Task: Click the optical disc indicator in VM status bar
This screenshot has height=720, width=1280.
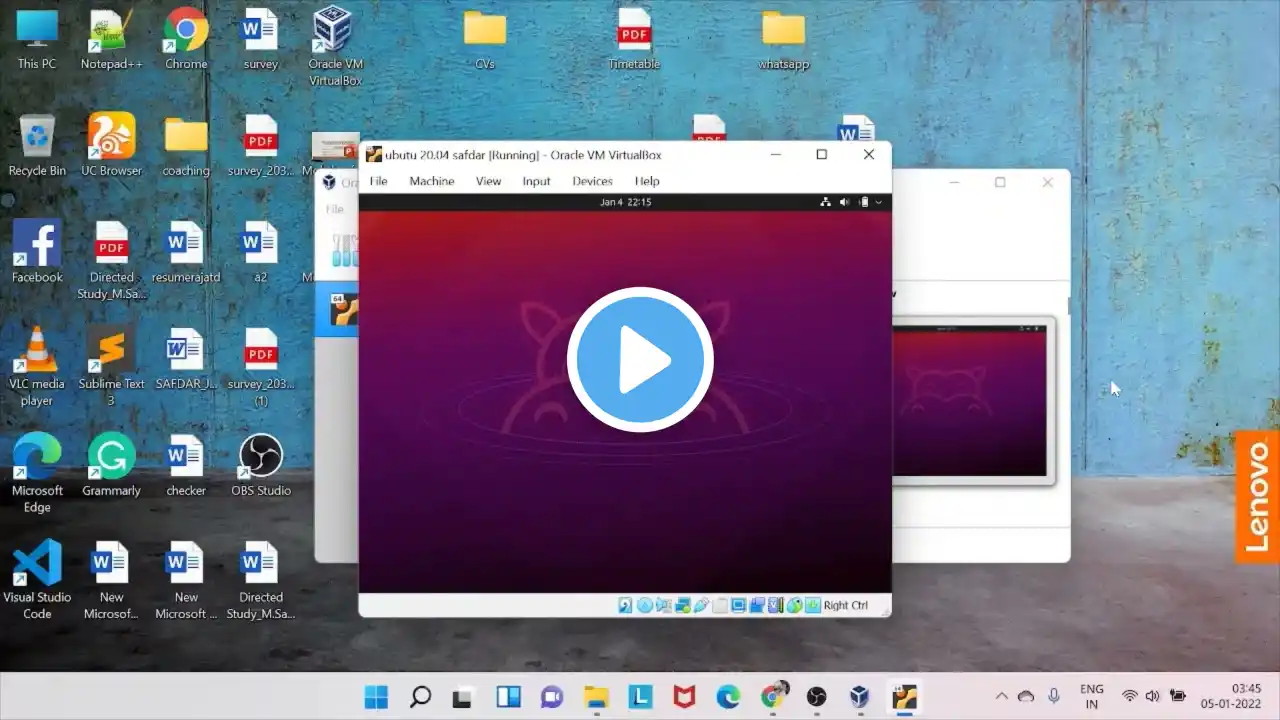Action: point(644,605)
